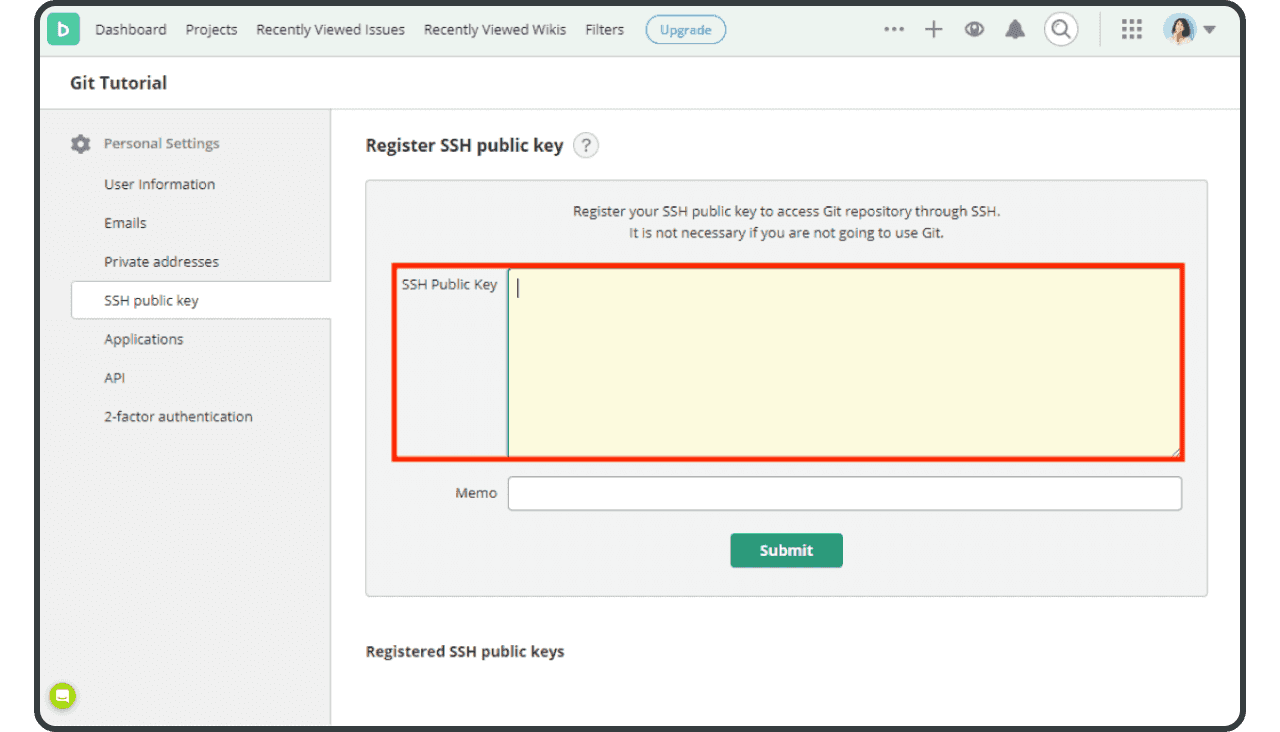
Task: Click the search magnifier icon
Action: [1060, 29]
